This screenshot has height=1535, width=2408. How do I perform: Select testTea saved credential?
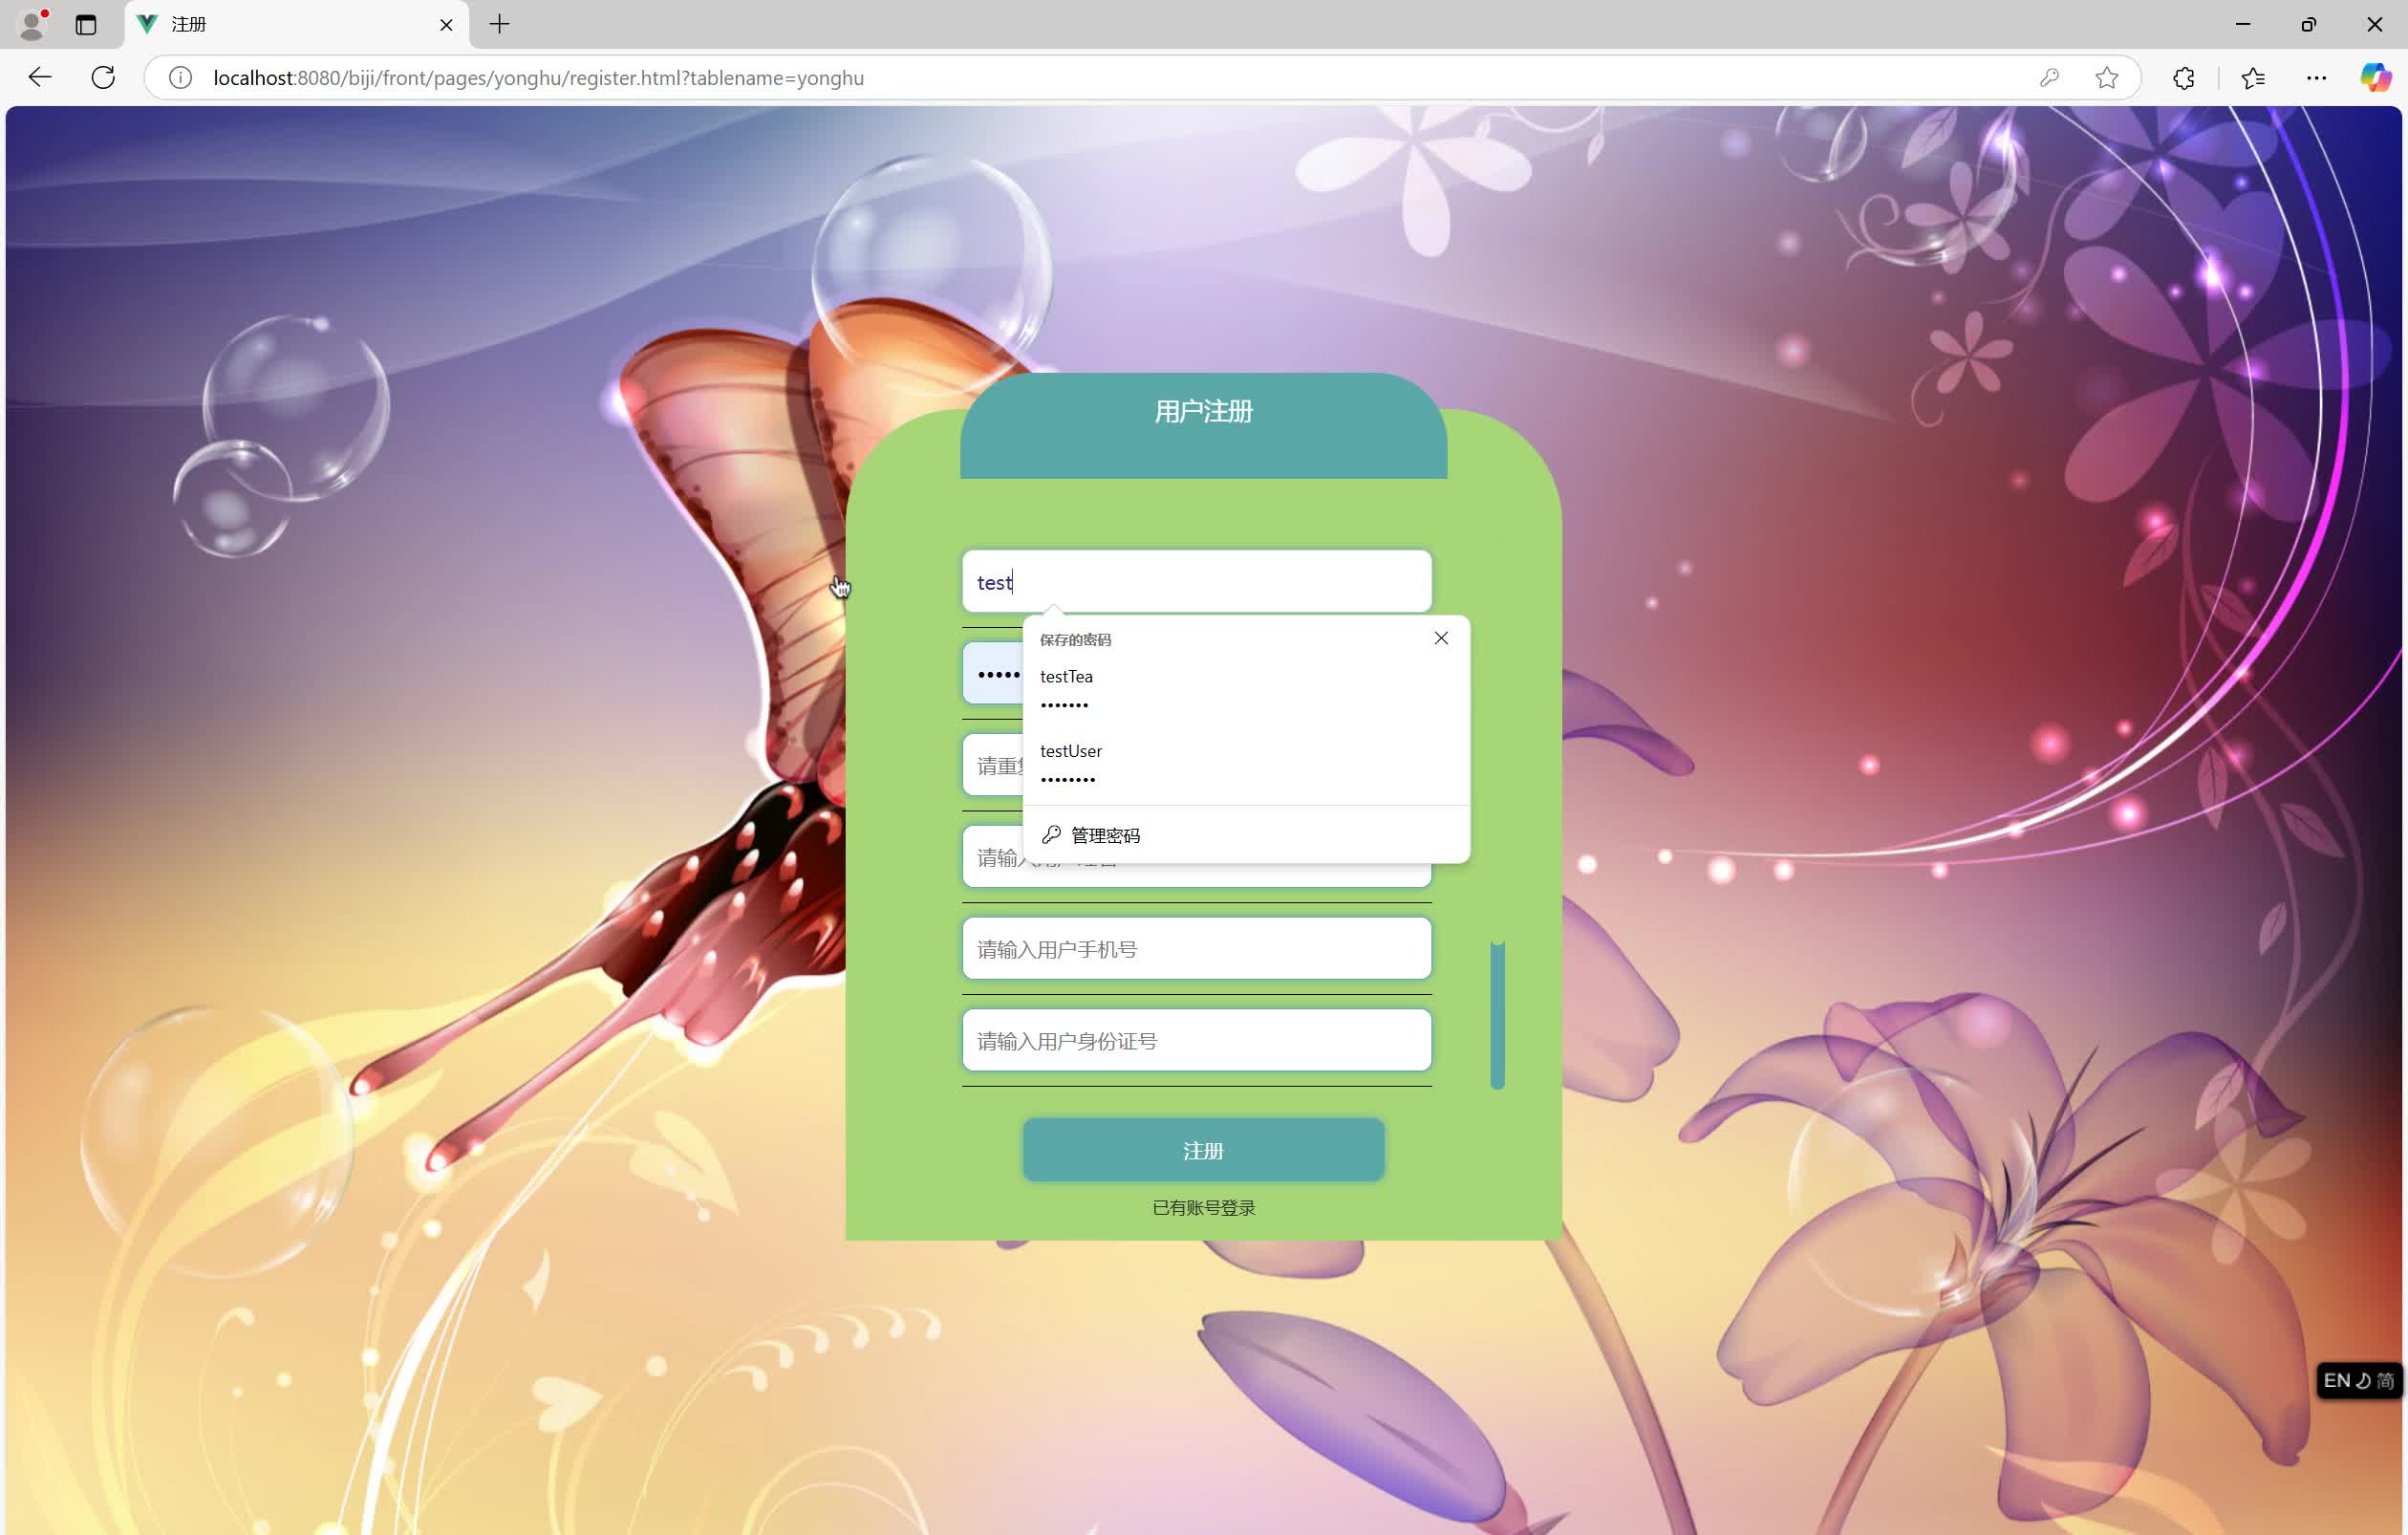click(x=1241, y=686)
